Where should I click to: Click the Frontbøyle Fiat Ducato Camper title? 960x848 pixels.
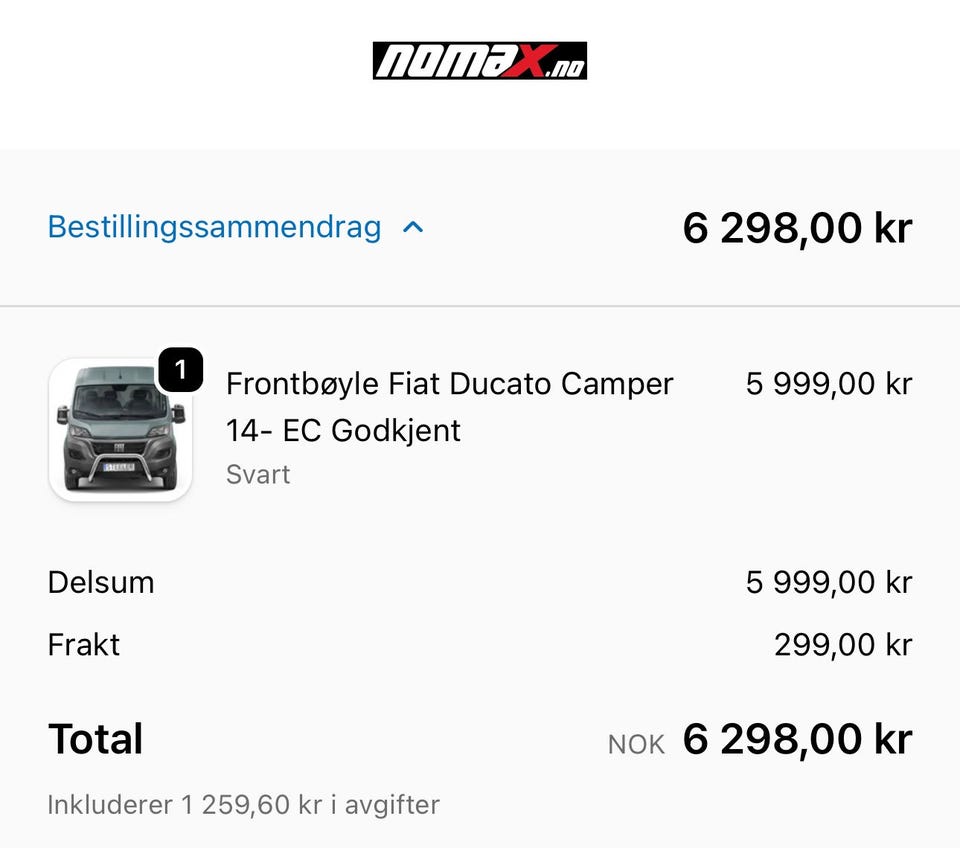click(x=449, y=384)
